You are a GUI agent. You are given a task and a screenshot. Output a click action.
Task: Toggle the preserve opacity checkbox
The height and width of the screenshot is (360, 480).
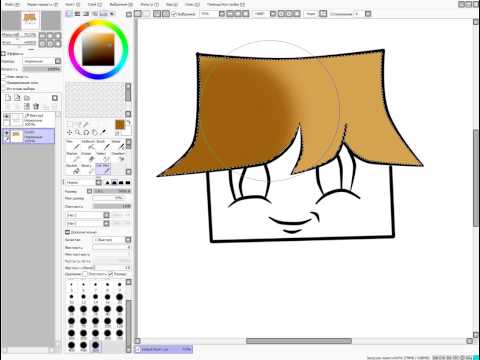(4, 76)
